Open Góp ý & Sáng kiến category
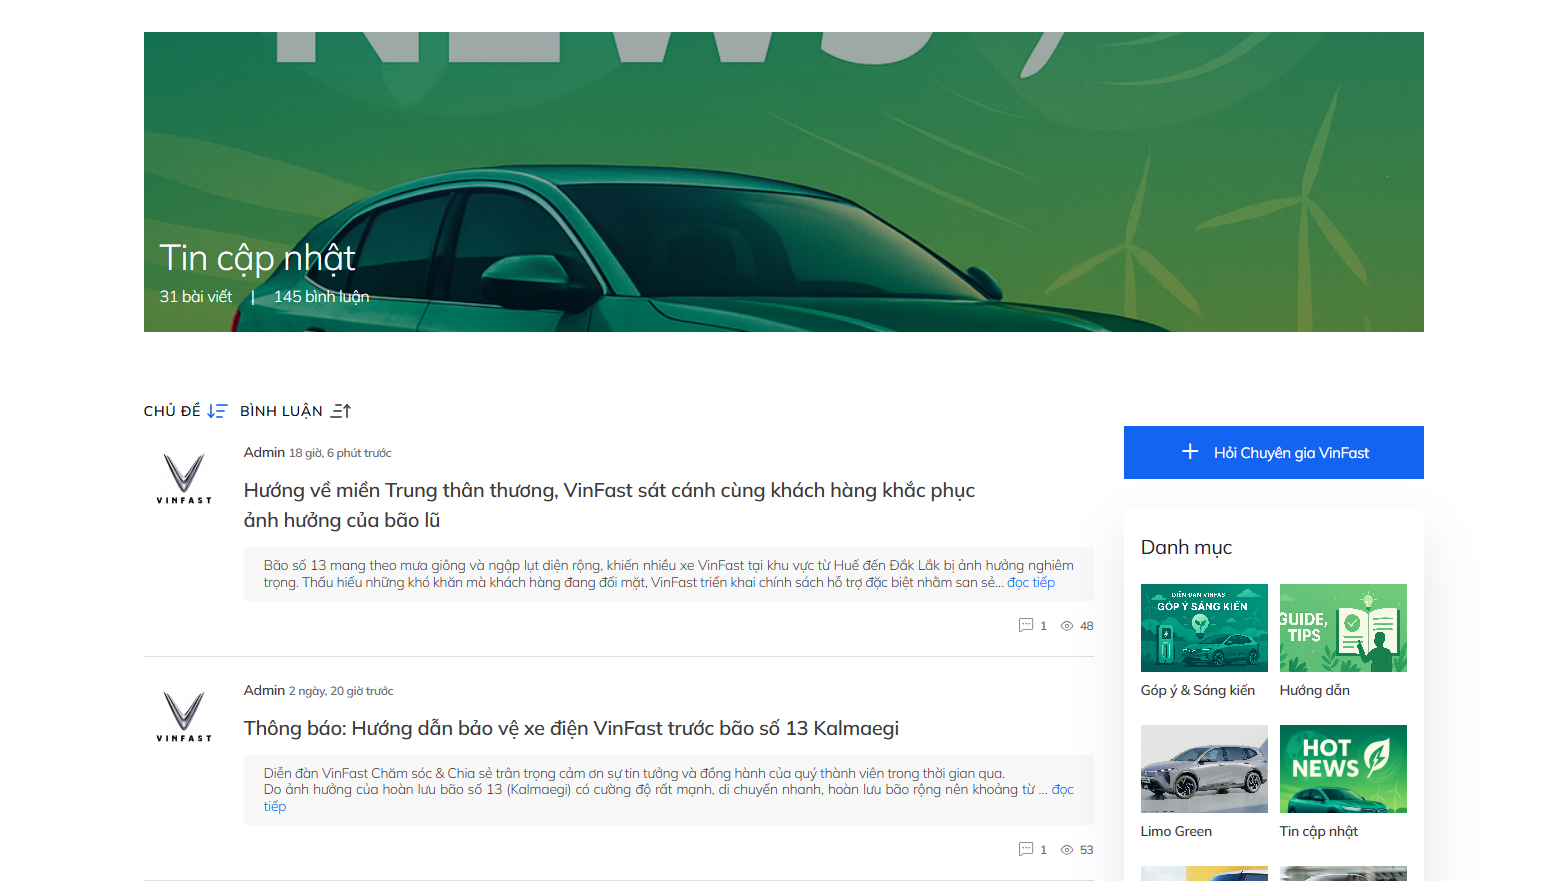Screen dimensions: 1558x881 (1204, 628)
